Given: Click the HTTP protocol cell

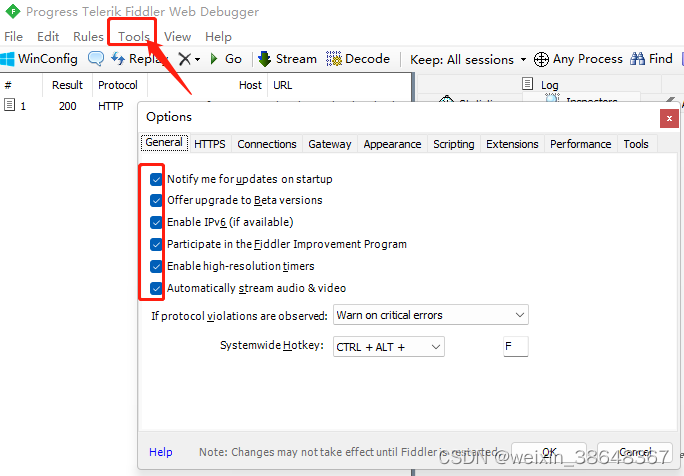Looking at the screenshot, I should (x=111, y=106).
